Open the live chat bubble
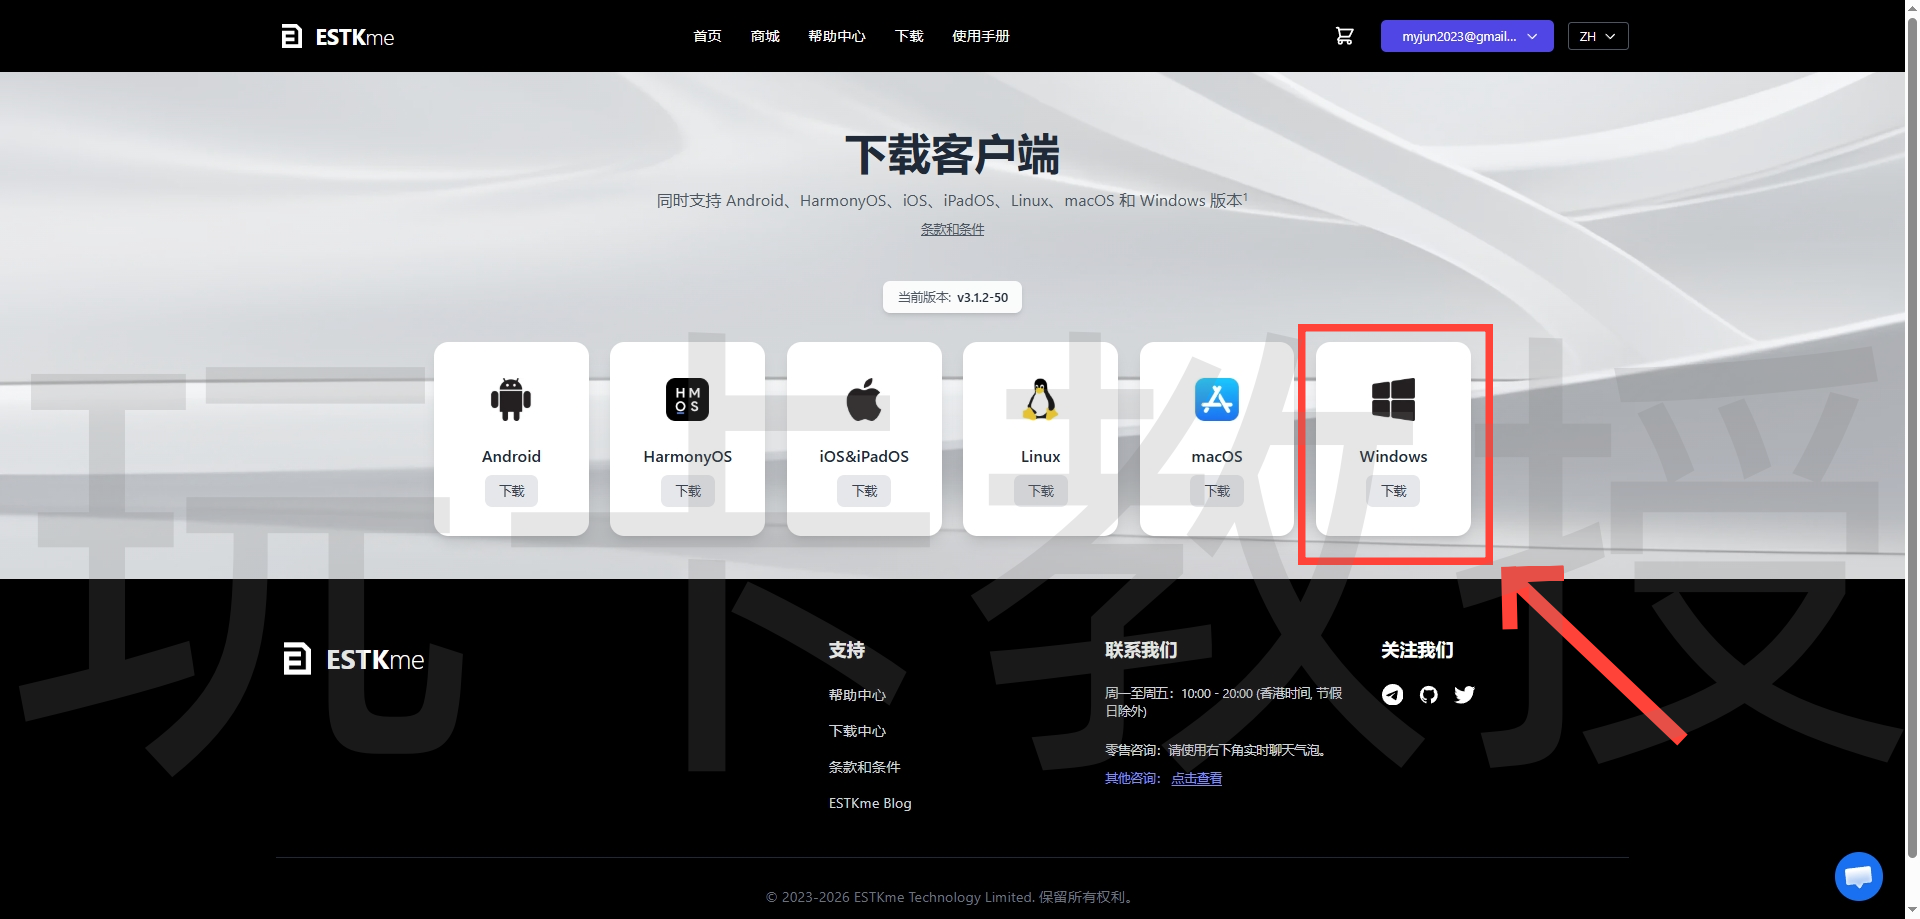This screenshot has width=1920, height=919. [1858, 876]
